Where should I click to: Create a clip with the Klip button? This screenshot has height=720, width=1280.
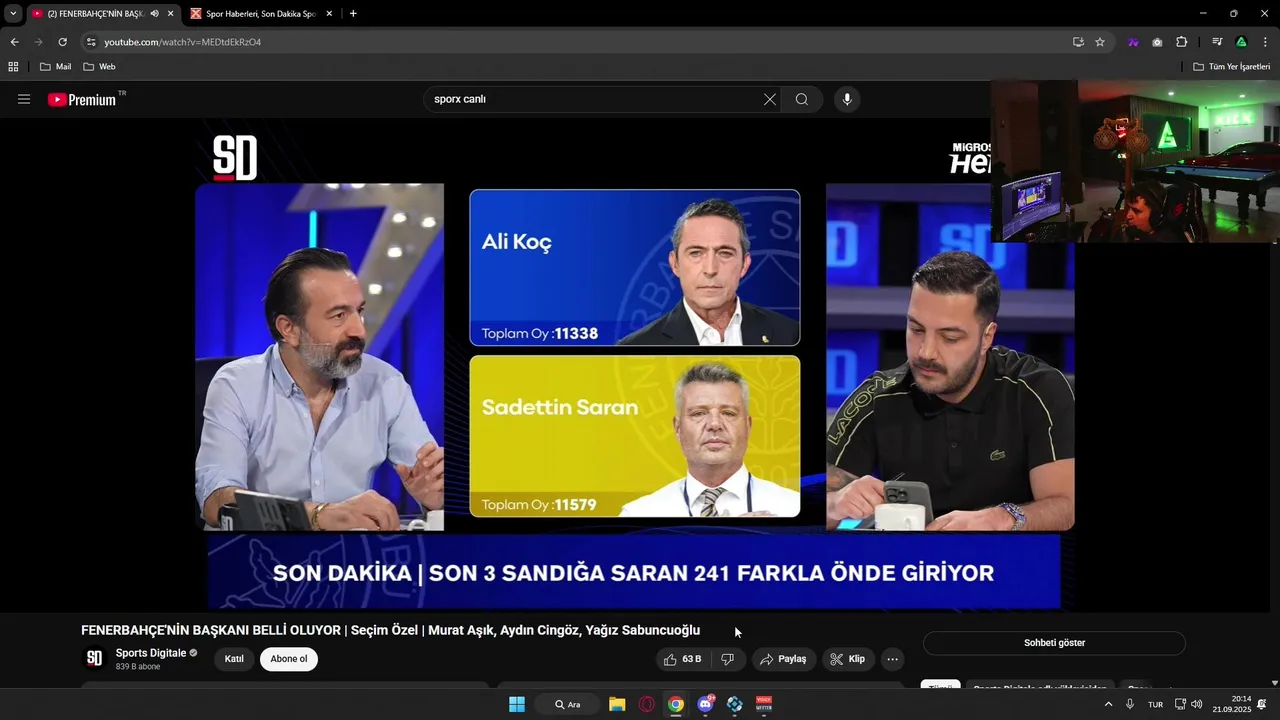tap(847, 659)
